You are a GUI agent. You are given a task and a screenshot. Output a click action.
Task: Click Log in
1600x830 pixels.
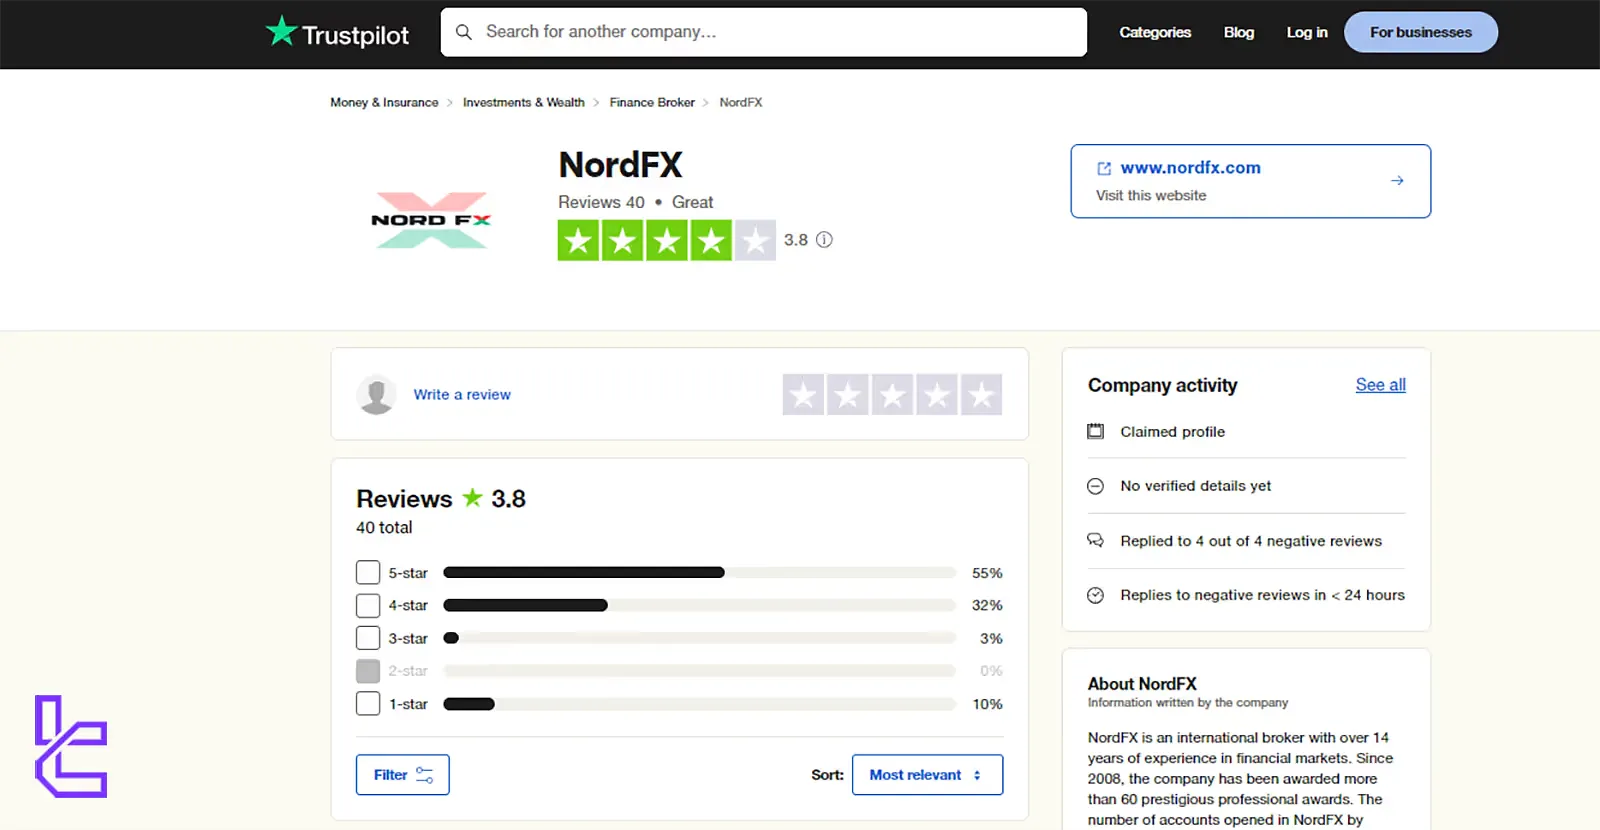1307,32
